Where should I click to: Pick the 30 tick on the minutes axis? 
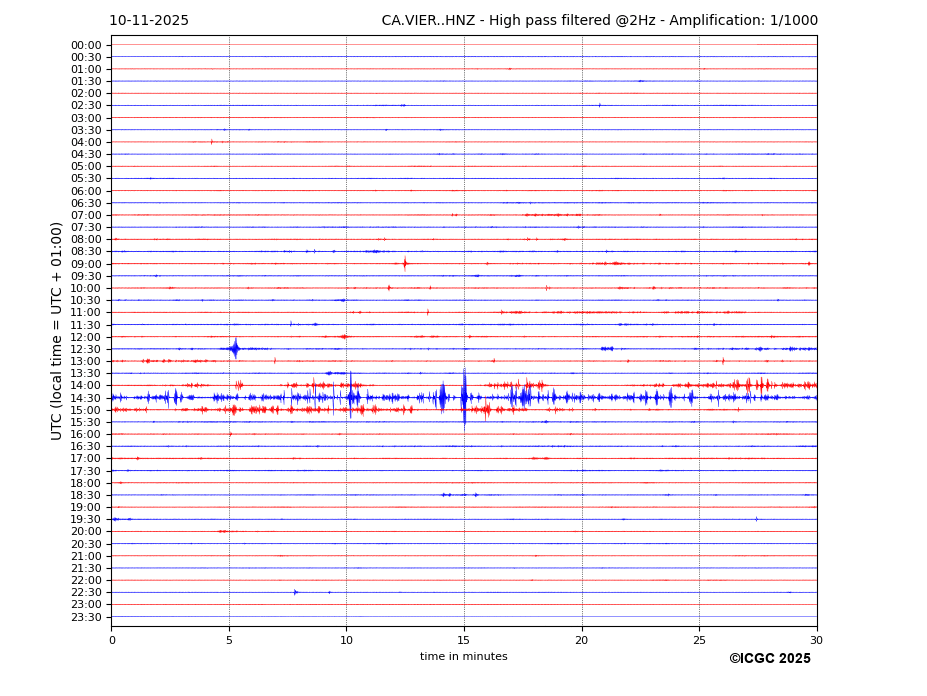tap(816, 640)
